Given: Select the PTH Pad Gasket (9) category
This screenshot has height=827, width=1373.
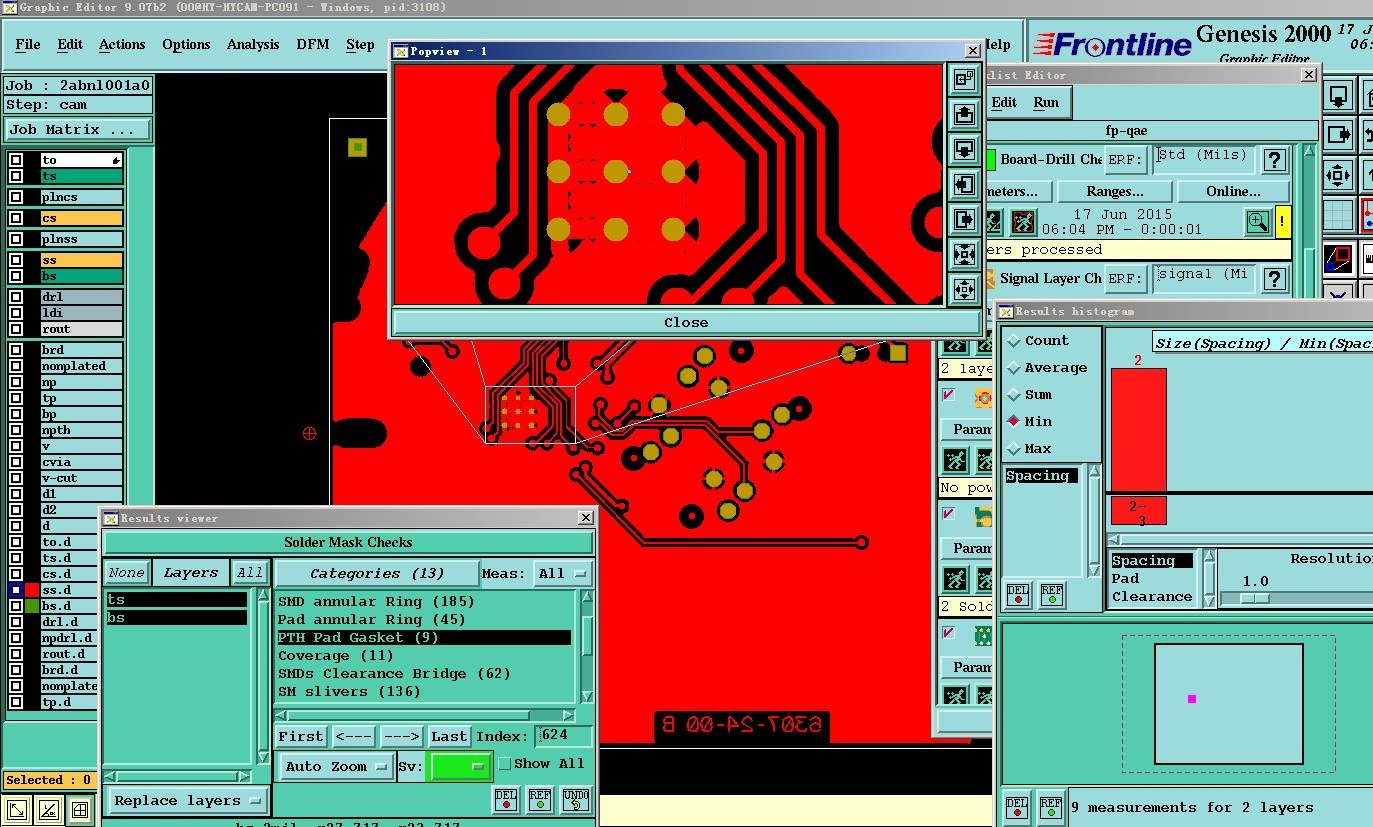Looking at the screenshot, I should click(x=424, y=638).
